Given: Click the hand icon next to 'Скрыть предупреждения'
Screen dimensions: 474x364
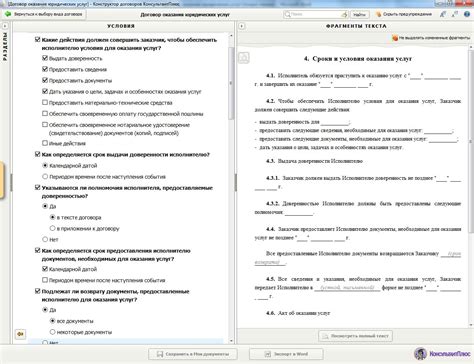Looking at the screenshot, I should pyautogui.click(x=378, y=14).
